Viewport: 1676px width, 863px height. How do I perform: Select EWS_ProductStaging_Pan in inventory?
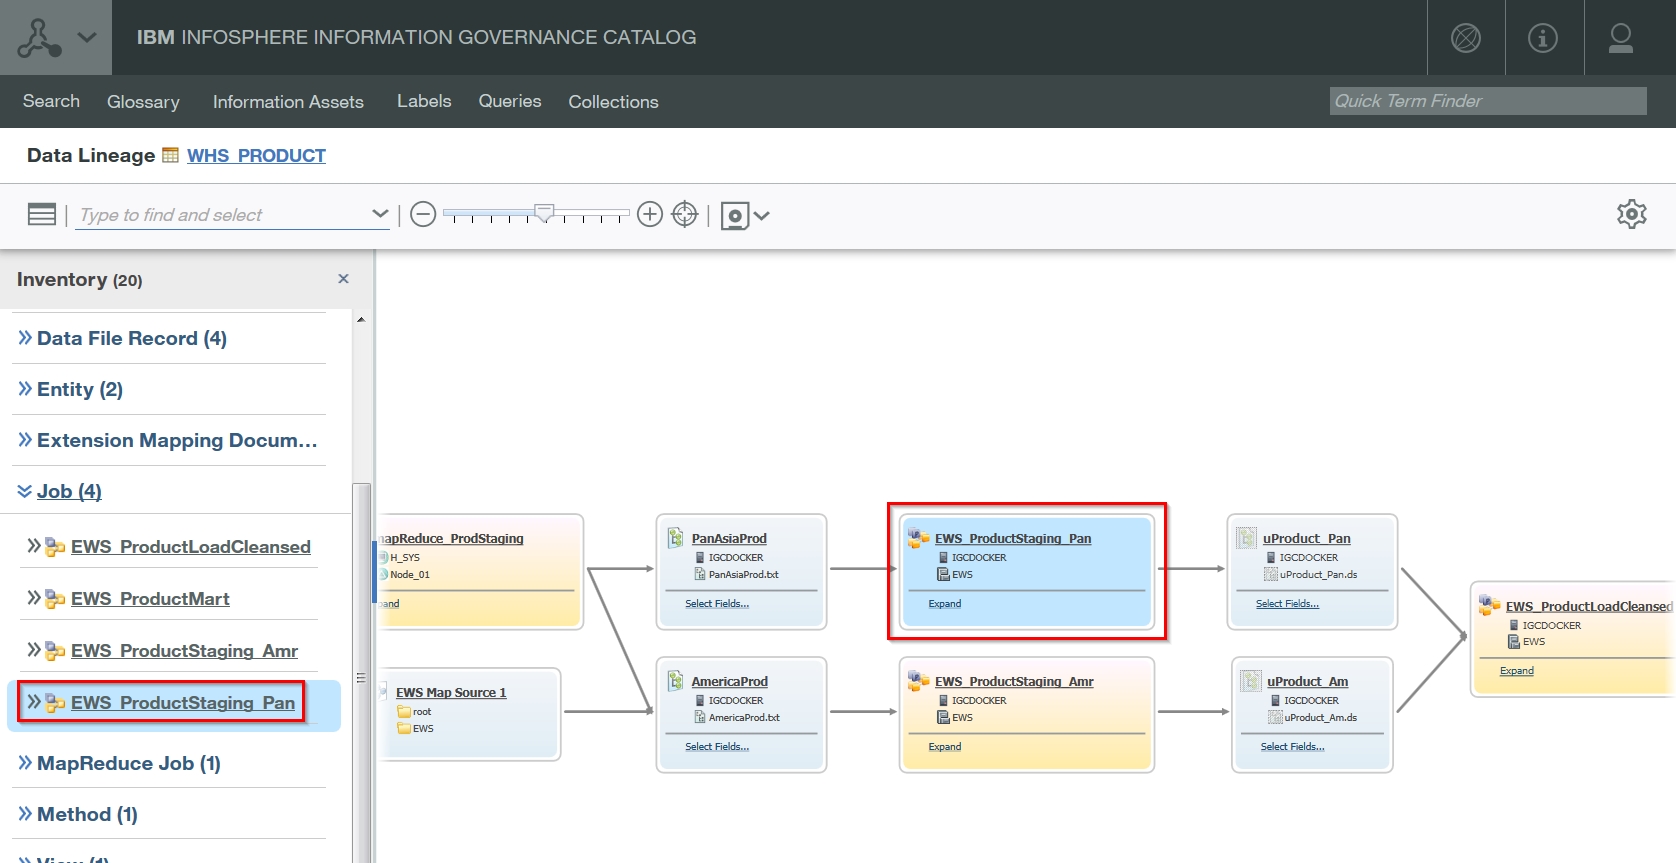183,703
